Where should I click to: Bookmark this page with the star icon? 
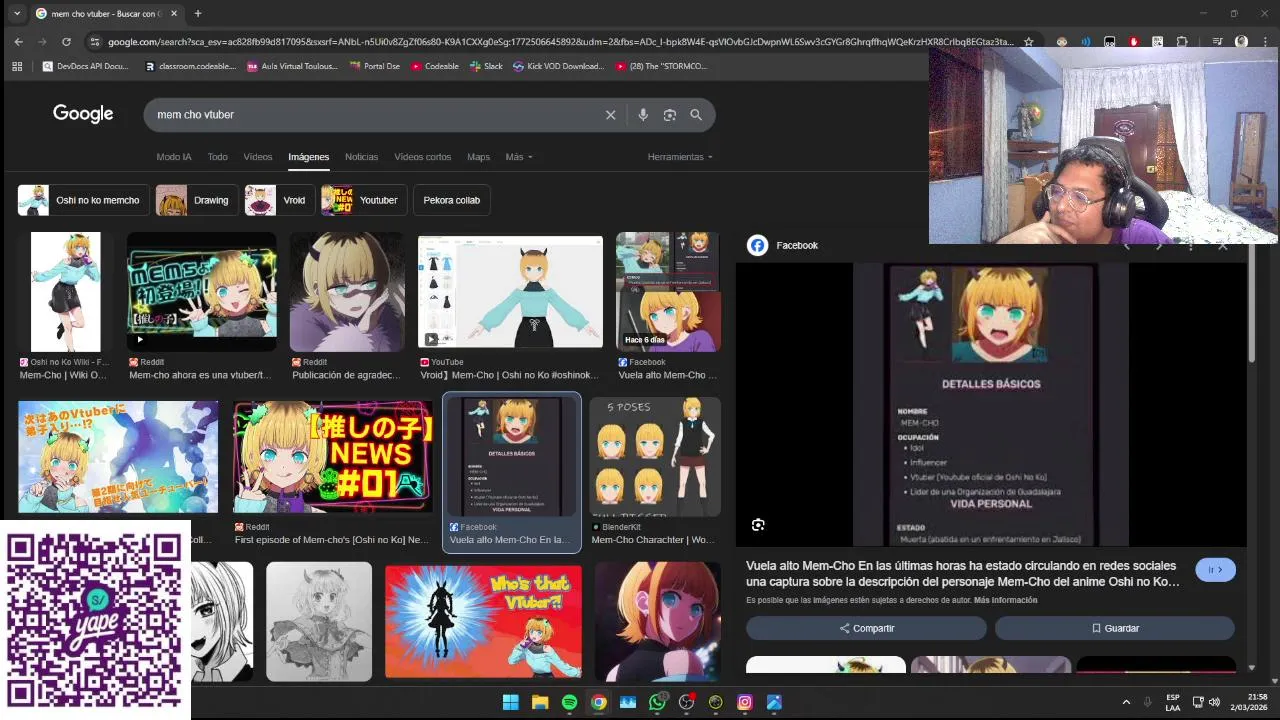click(x=1028, y=42)
